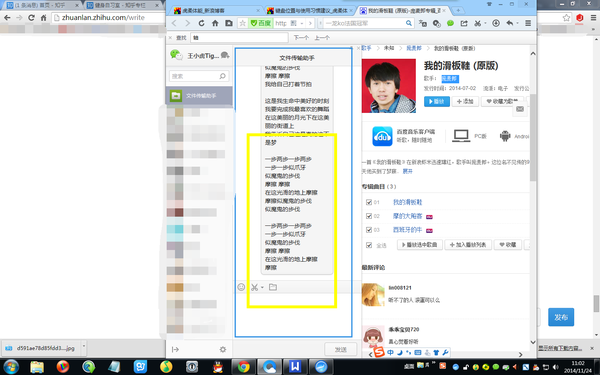Screen dimensions: 600x375
Task: Open the QQ penguin icon on taskbar
Action: 218,367
